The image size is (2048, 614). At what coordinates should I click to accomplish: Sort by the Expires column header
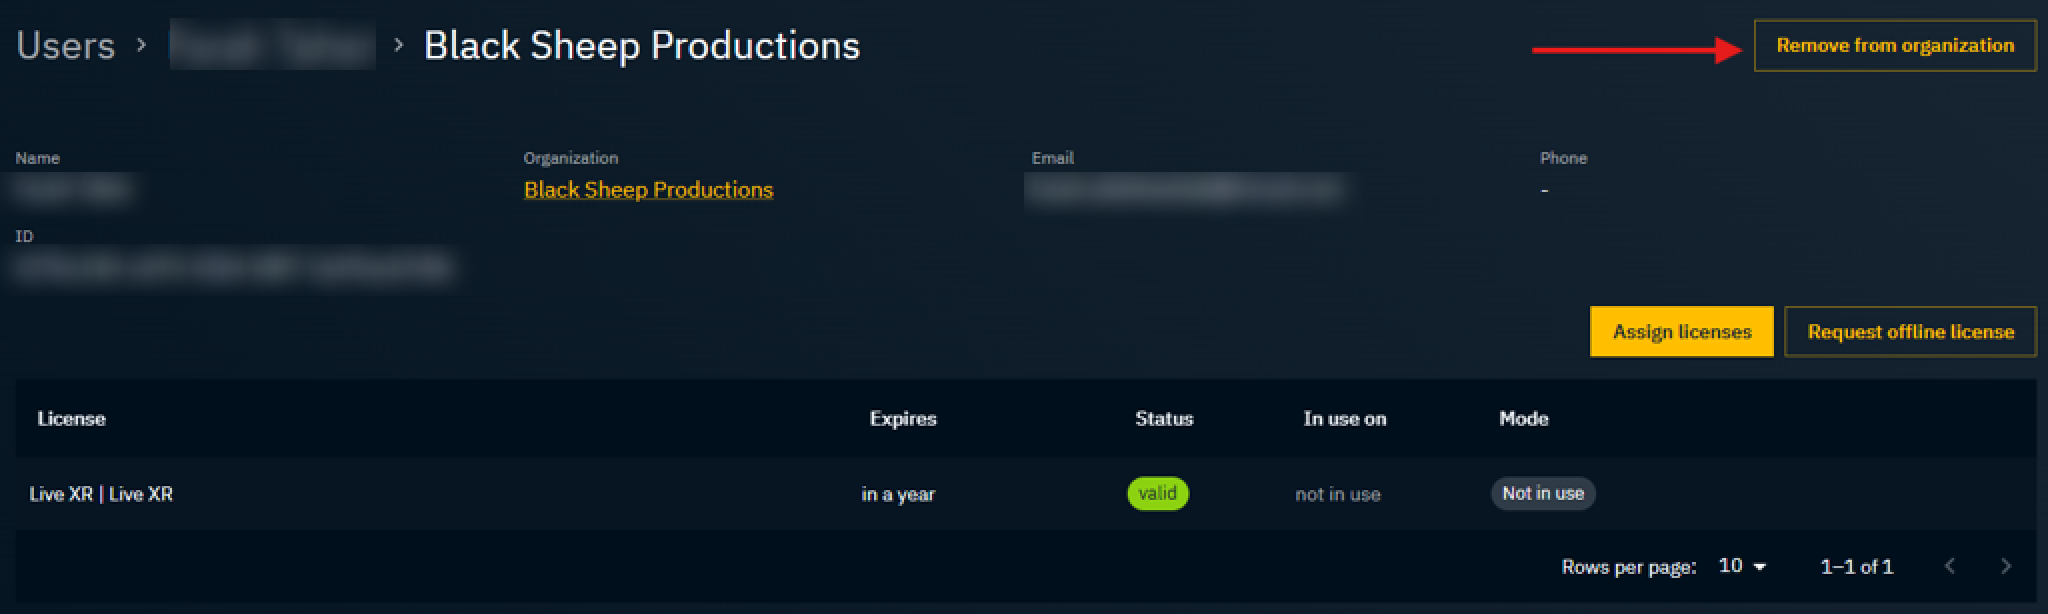point(902,419)
